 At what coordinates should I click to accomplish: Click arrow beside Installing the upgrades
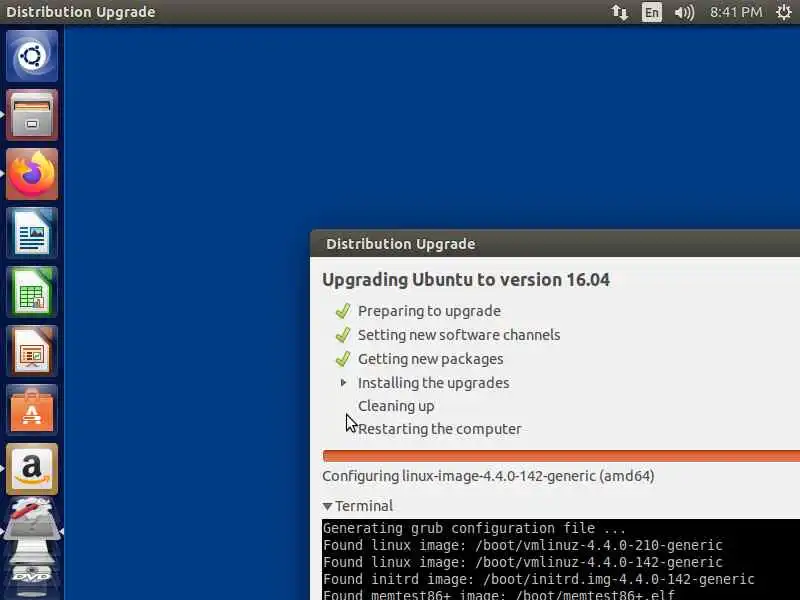(x=343, y=382)
